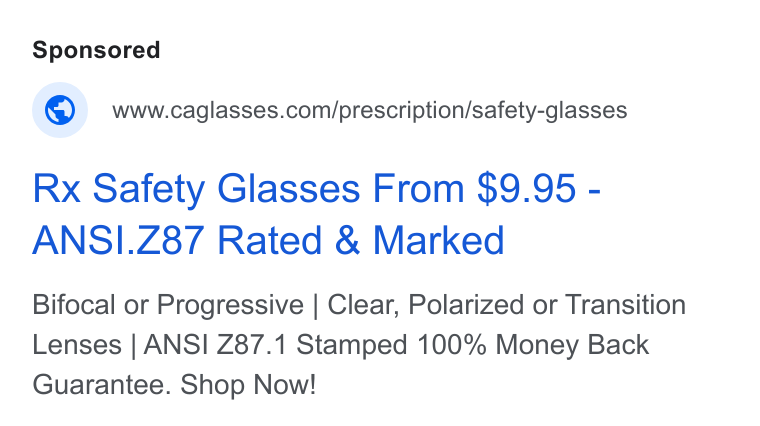
Task: Open the Rx Safety Glasses ad headline
Action: pyautogui.click(x=317, y=214)
